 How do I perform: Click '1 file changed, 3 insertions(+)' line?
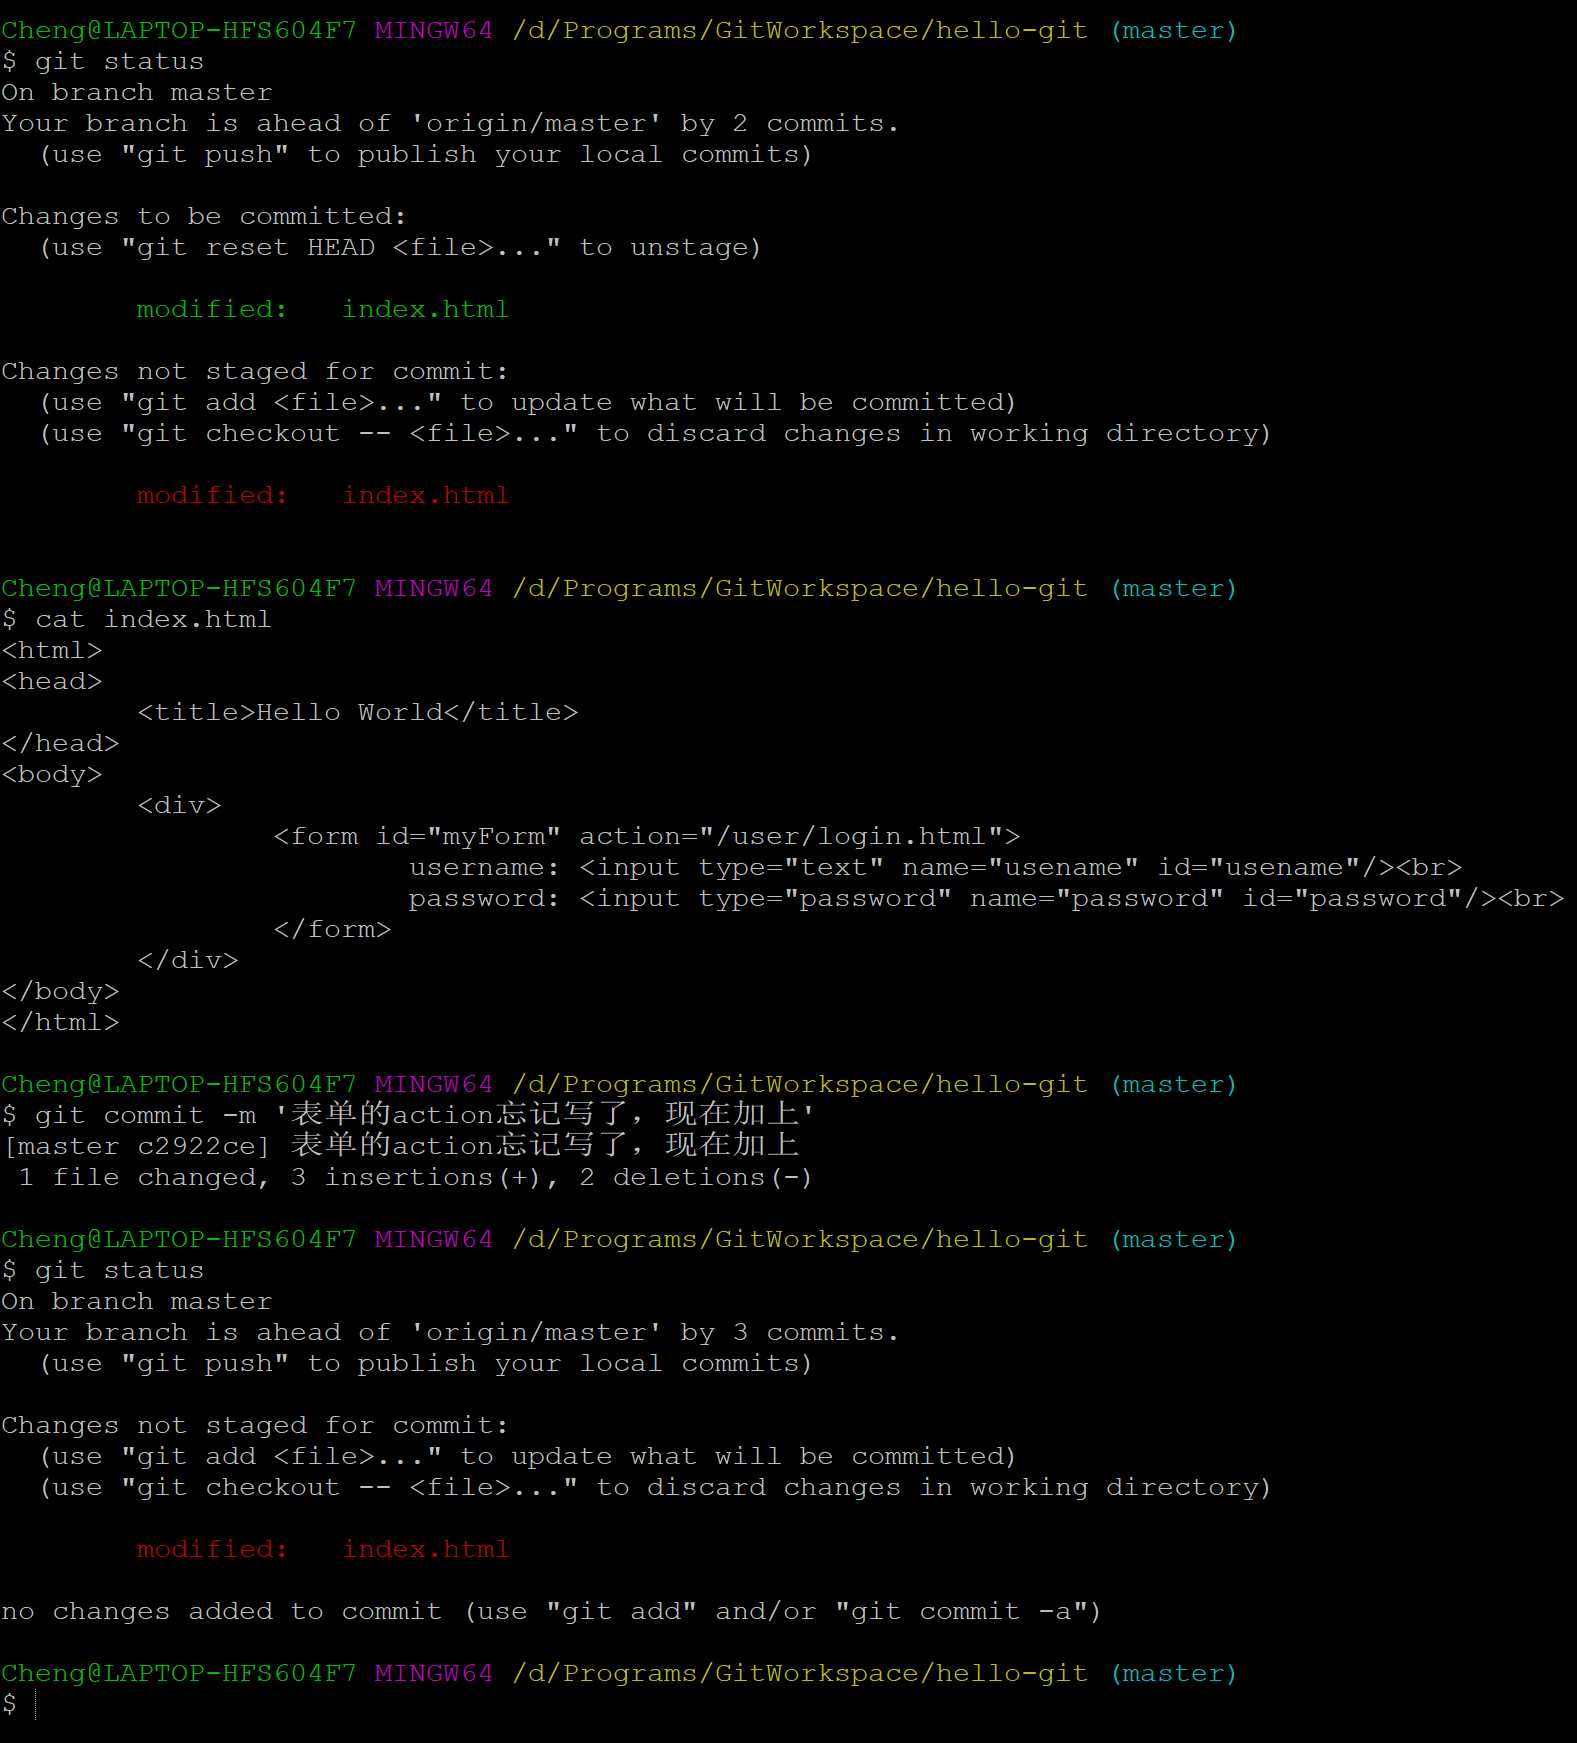tap(415, 1178)
